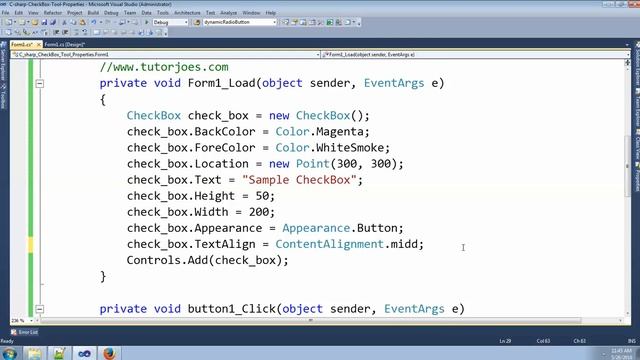Screen dimensions: 640x360
Task: Click the Find in Files icon beside dynamicRadioButton
Action: point(197,22)
